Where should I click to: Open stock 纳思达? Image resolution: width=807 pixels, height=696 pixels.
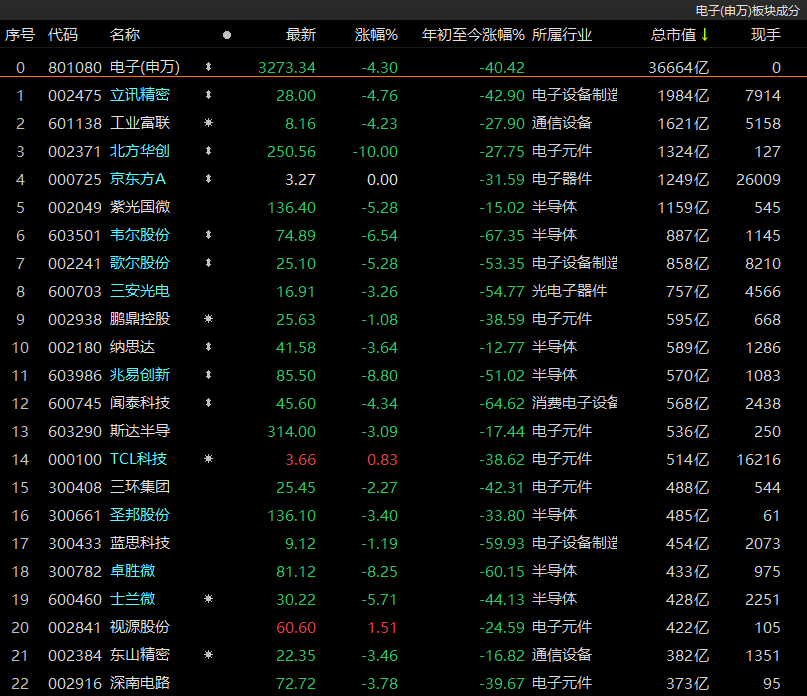132,346
